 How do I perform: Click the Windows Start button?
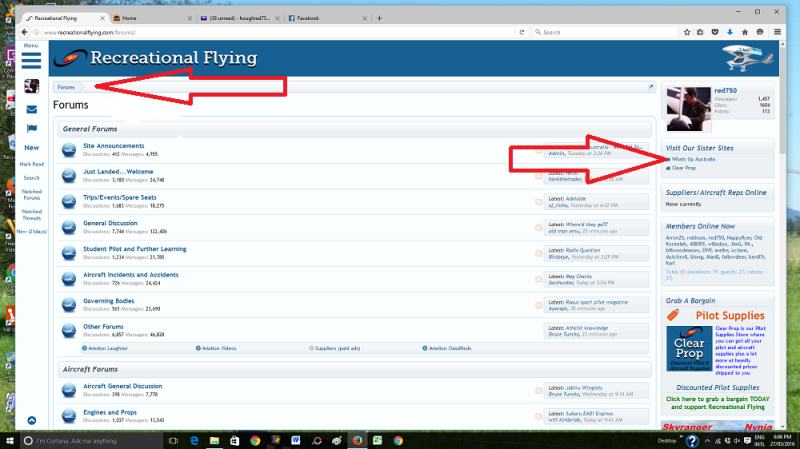click(x=9, y=441)
